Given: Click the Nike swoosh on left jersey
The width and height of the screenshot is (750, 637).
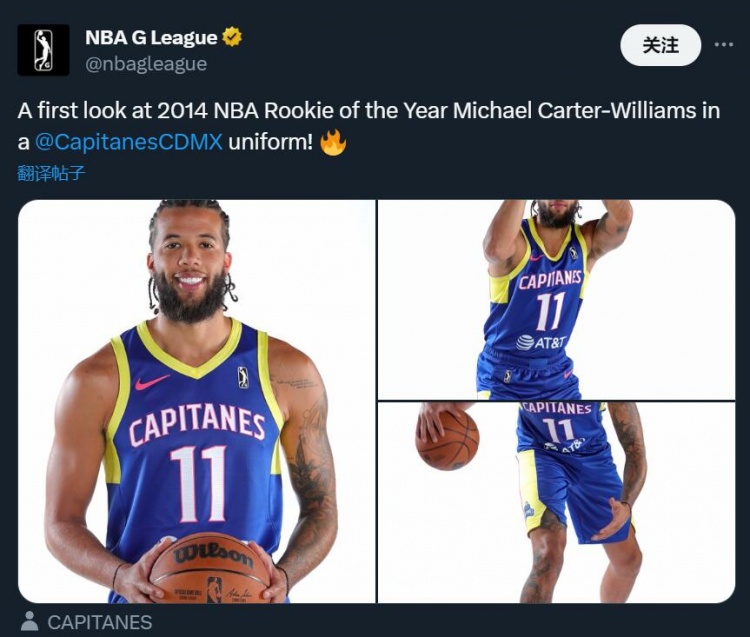Looking at the screenshot, I should [151, 382].
